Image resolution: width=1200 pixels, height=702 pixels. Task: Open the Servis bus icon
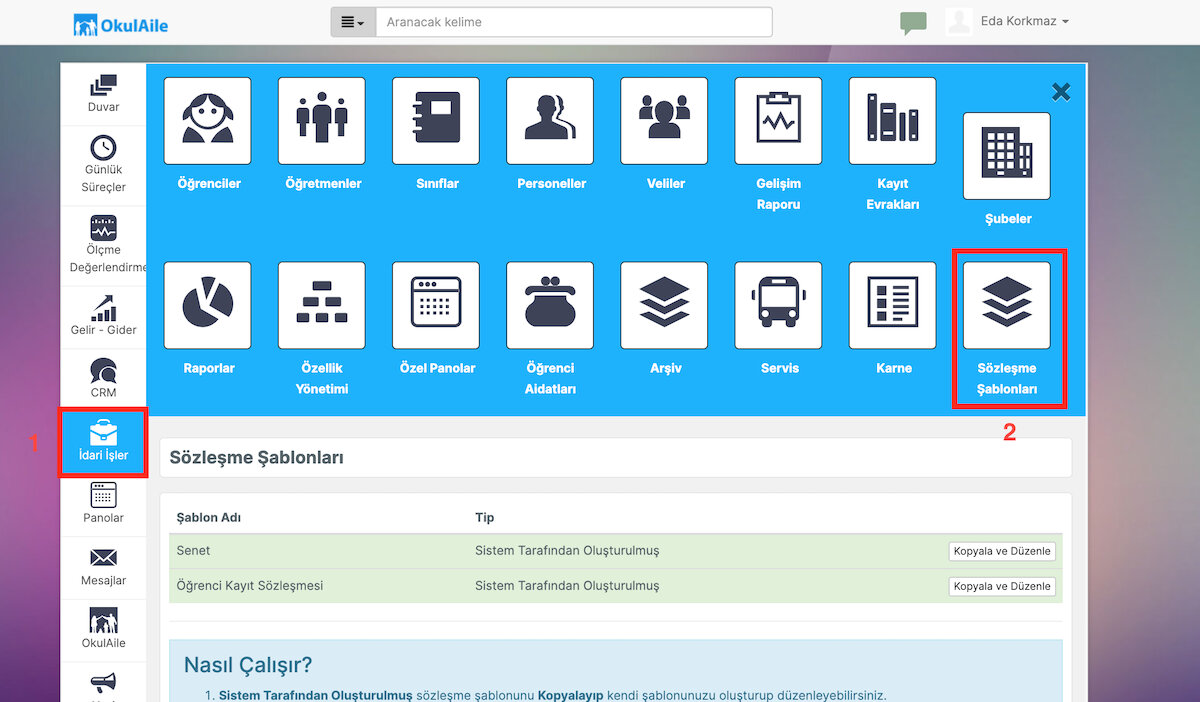coord(778,305)
